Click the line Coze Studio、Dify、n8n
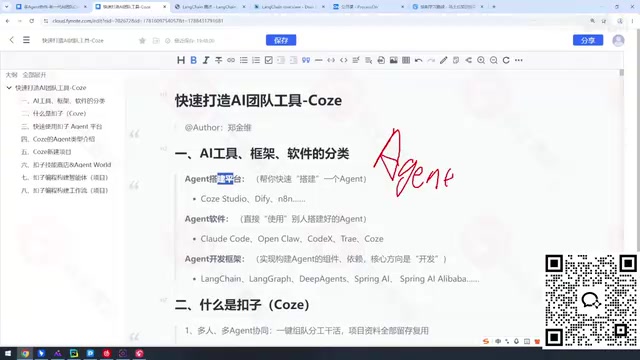The height and width of the screenshot is (360, 640). (x=253, y=199)
